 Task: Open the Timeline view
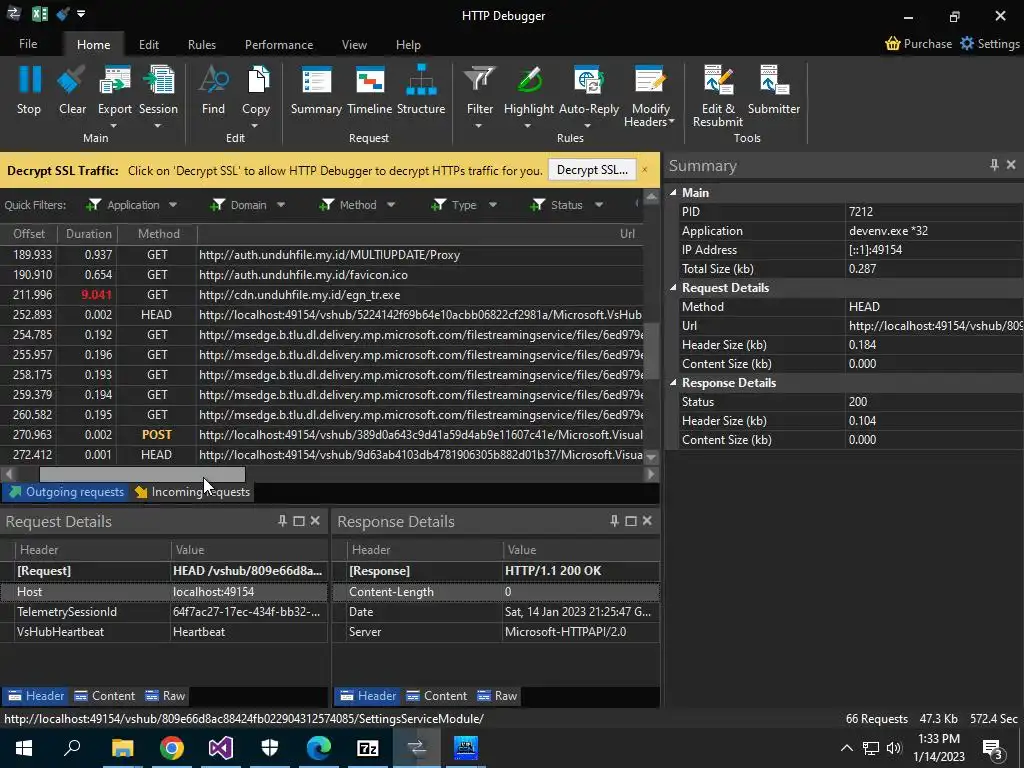pos(370,80)
